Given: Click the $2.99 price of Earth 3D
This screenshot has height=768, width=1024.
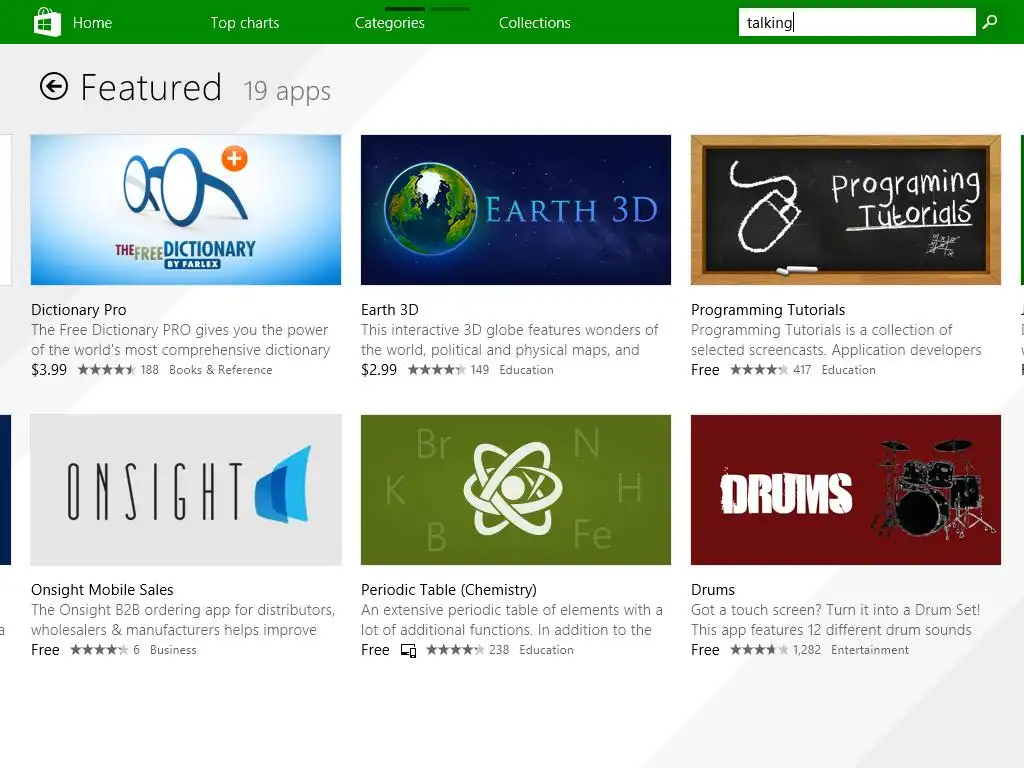Looking at the screenshot, I should pyautogui.click(x=379, y=370).
